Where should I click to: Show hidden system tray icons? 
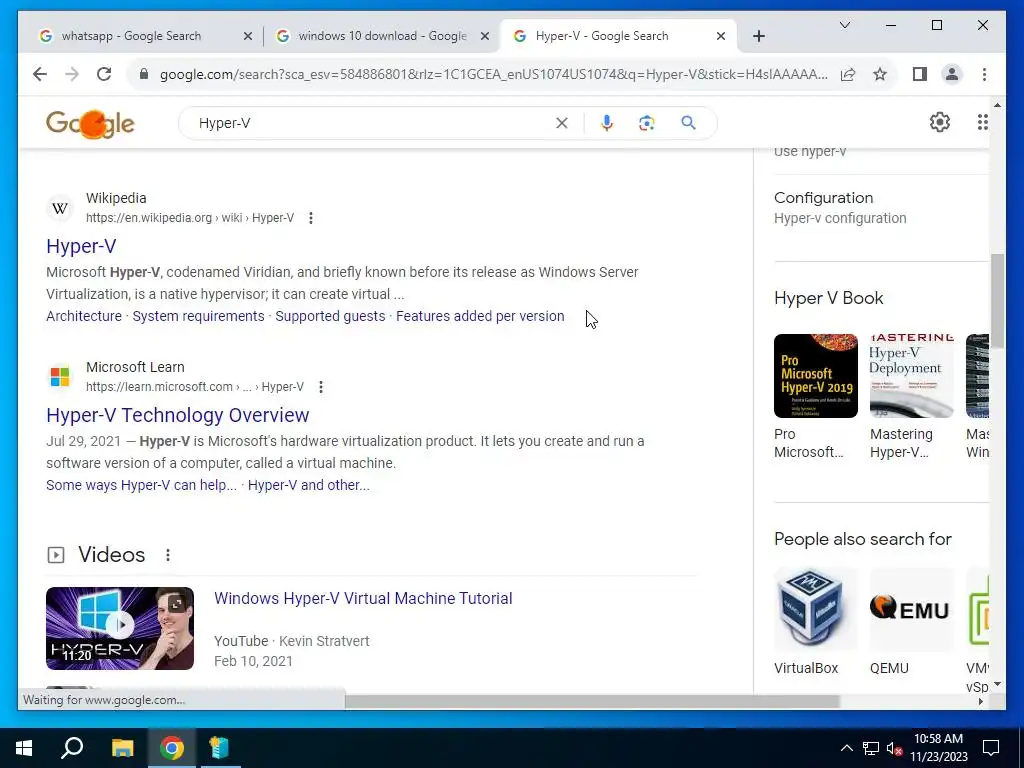coord(846,748)
